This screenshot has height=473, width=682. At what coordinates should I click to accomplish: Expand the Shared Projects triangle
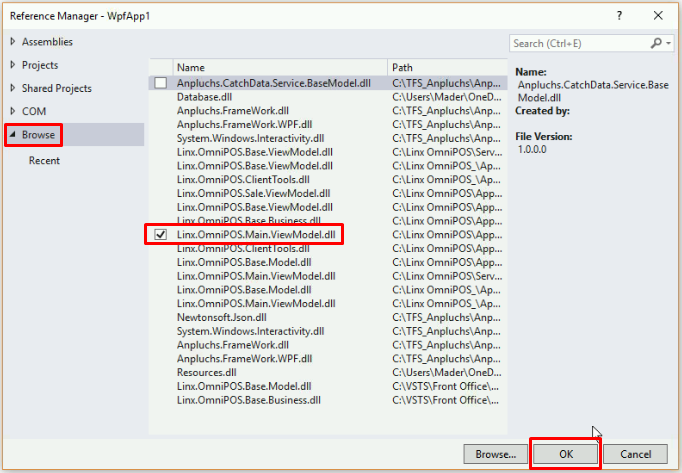pyautogui.click(x=13, y=88)
